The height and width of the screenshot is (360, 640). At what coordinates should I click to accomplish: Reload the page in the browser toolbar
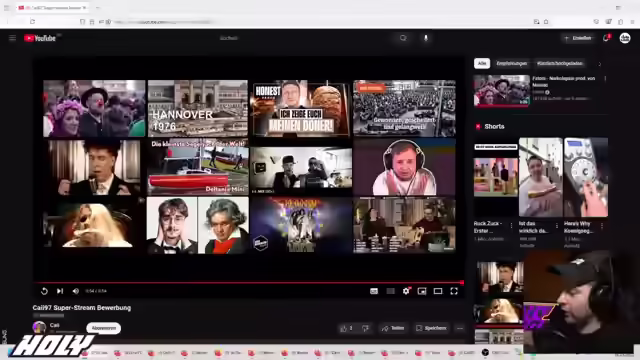pos(32,22)
